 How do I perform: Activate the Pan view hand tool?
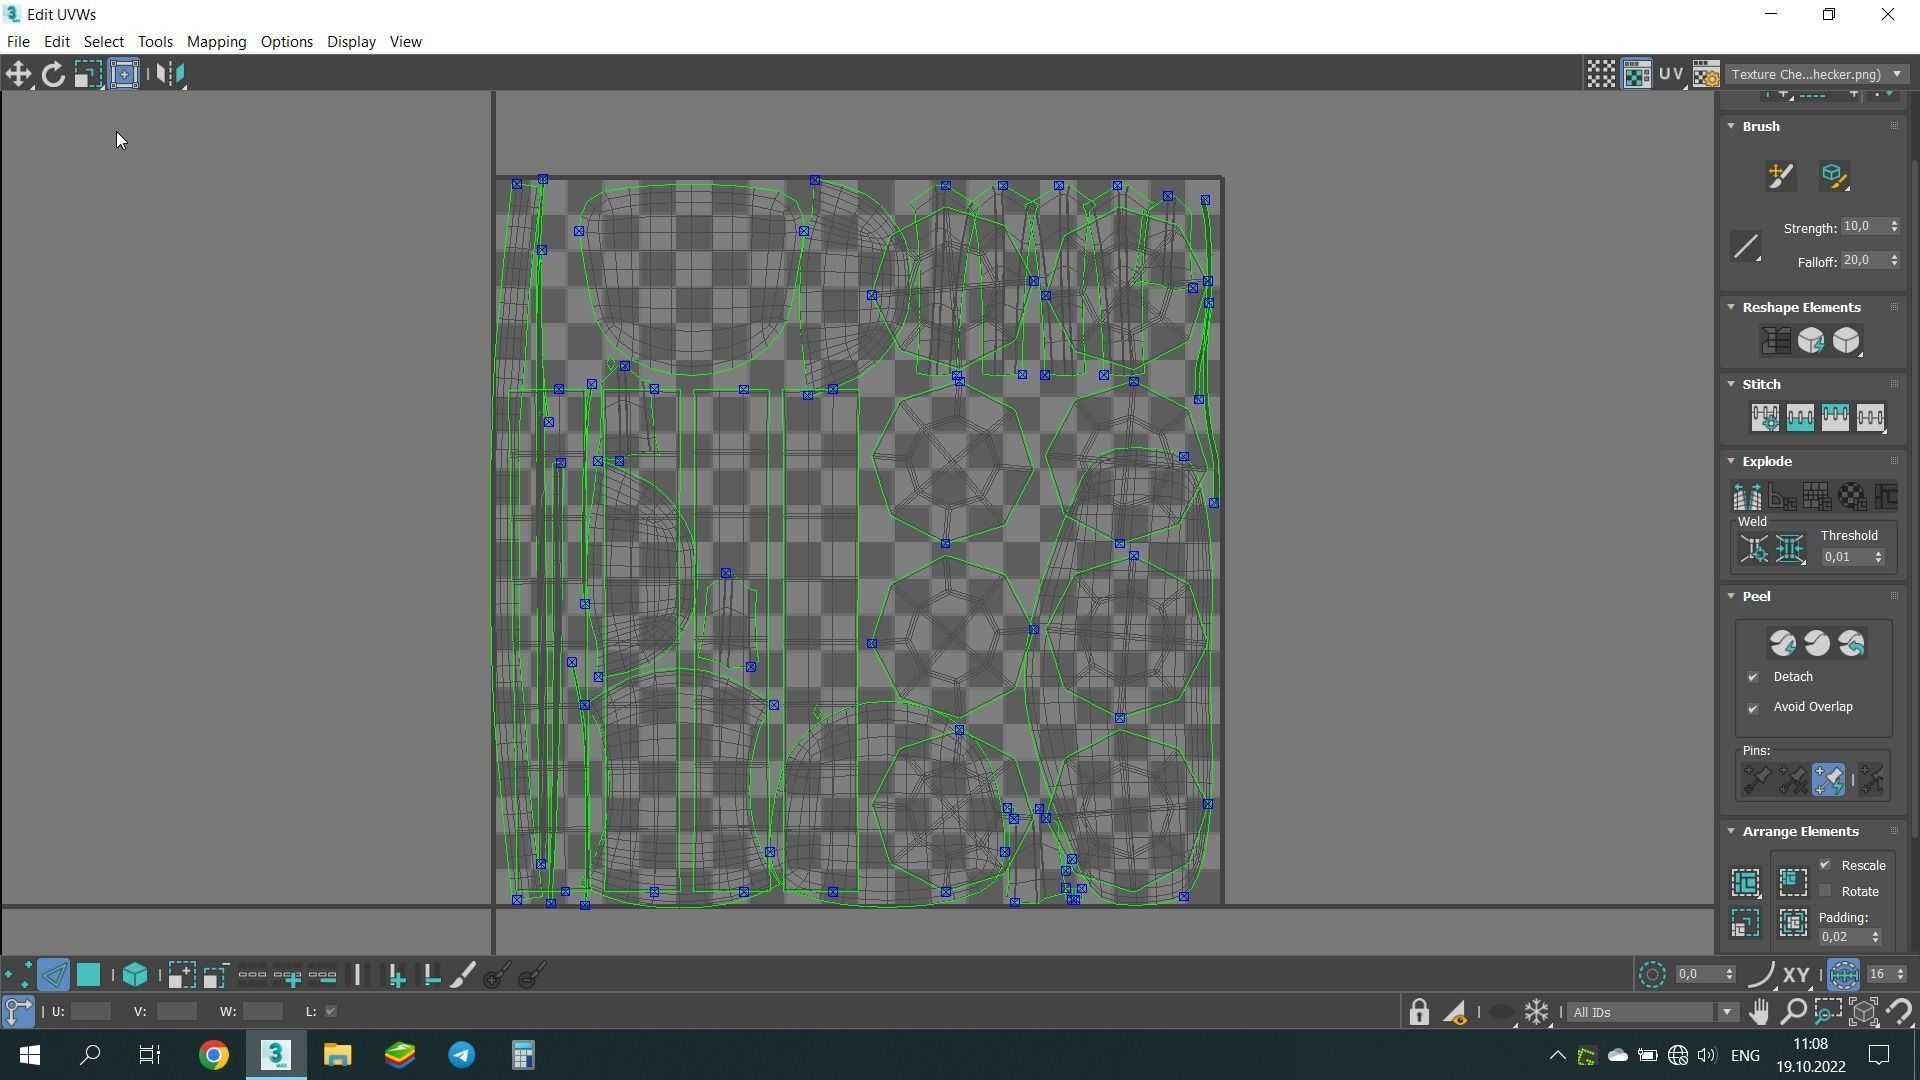(1758, 1012)
